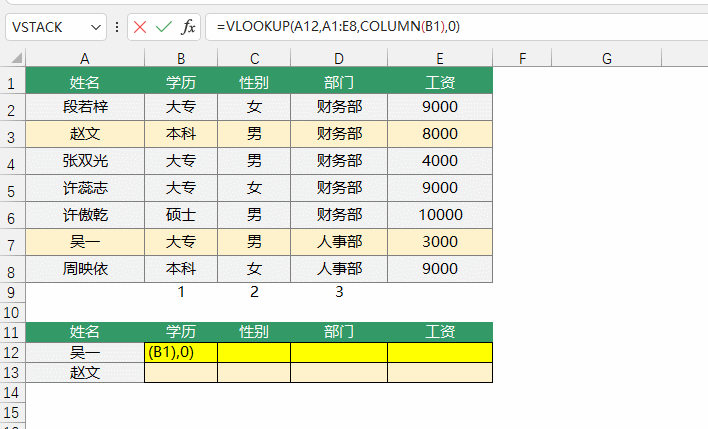Click lookup name 赵文 in row 13
The height and width of the screenshot is (429, 708).
click(85, 373)
